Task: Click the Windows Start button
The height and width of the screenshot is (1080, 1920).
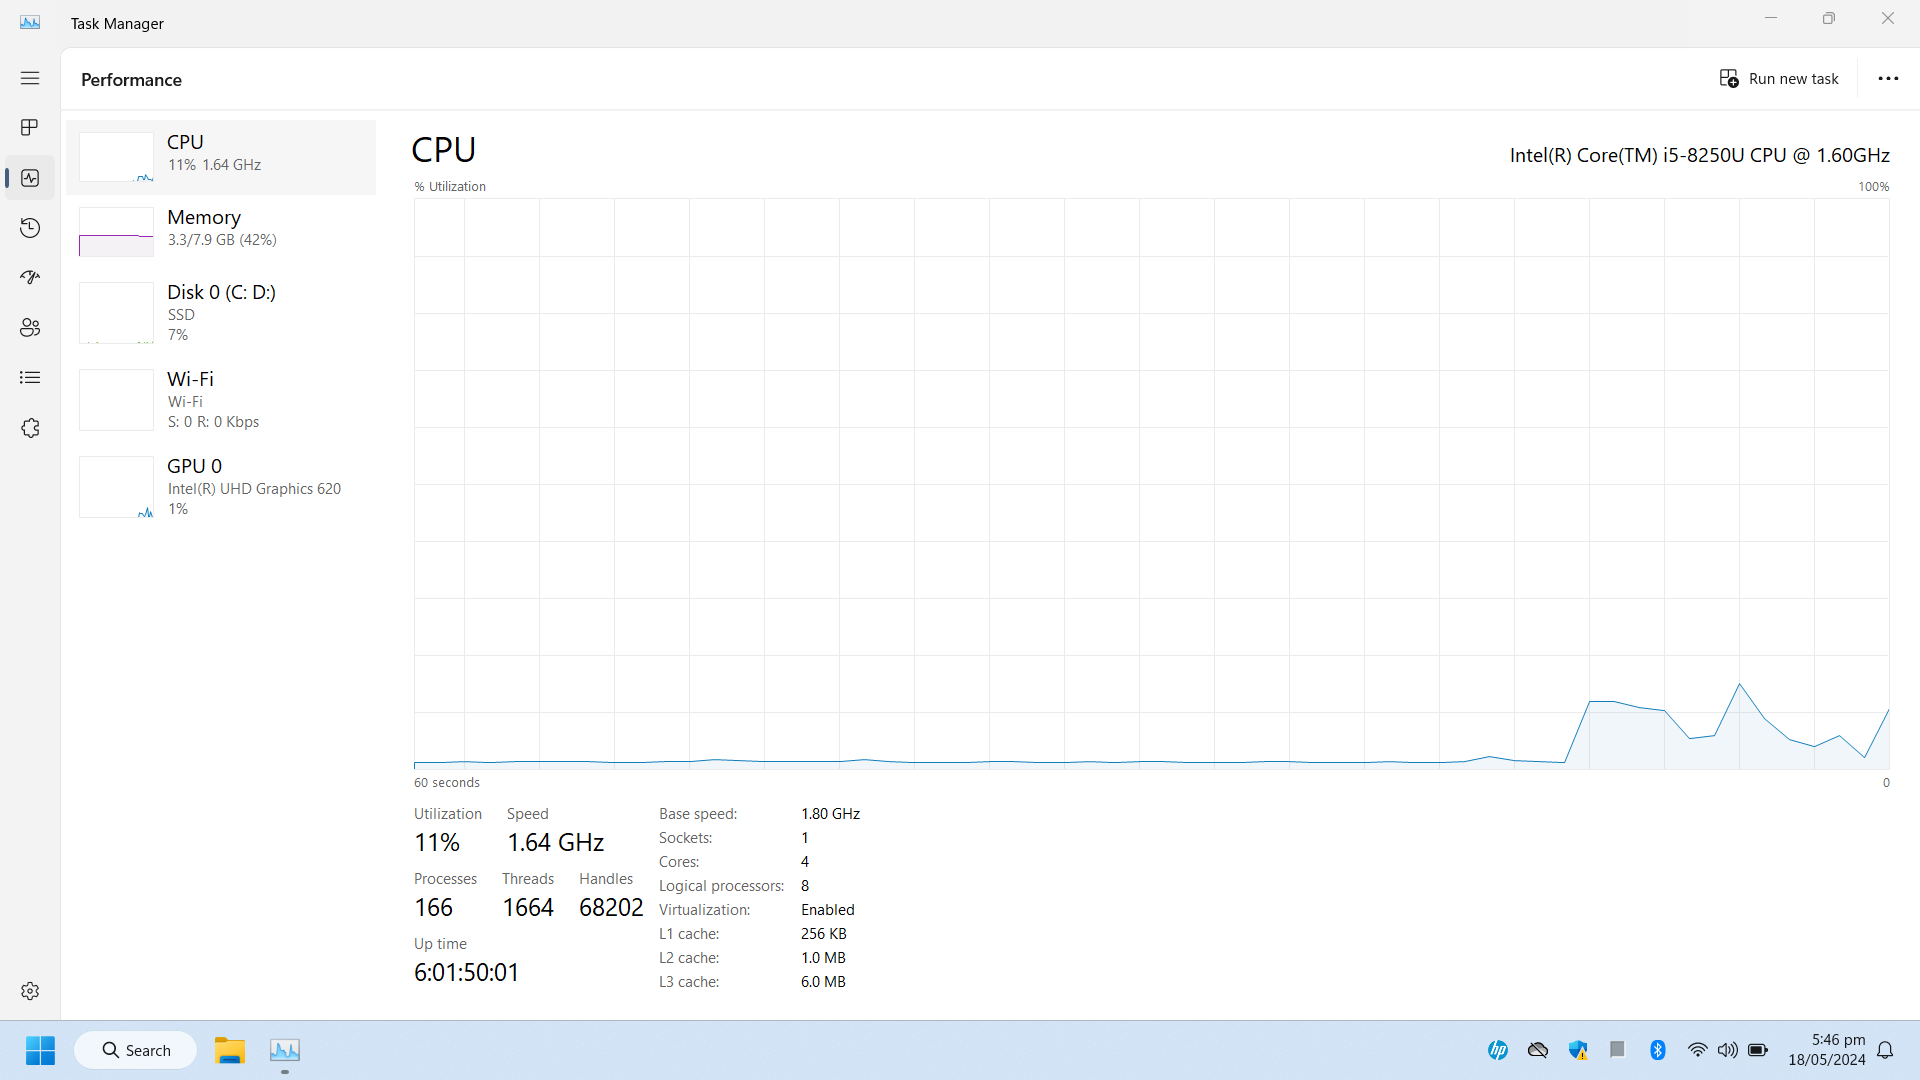Action: pos(40,1050)
